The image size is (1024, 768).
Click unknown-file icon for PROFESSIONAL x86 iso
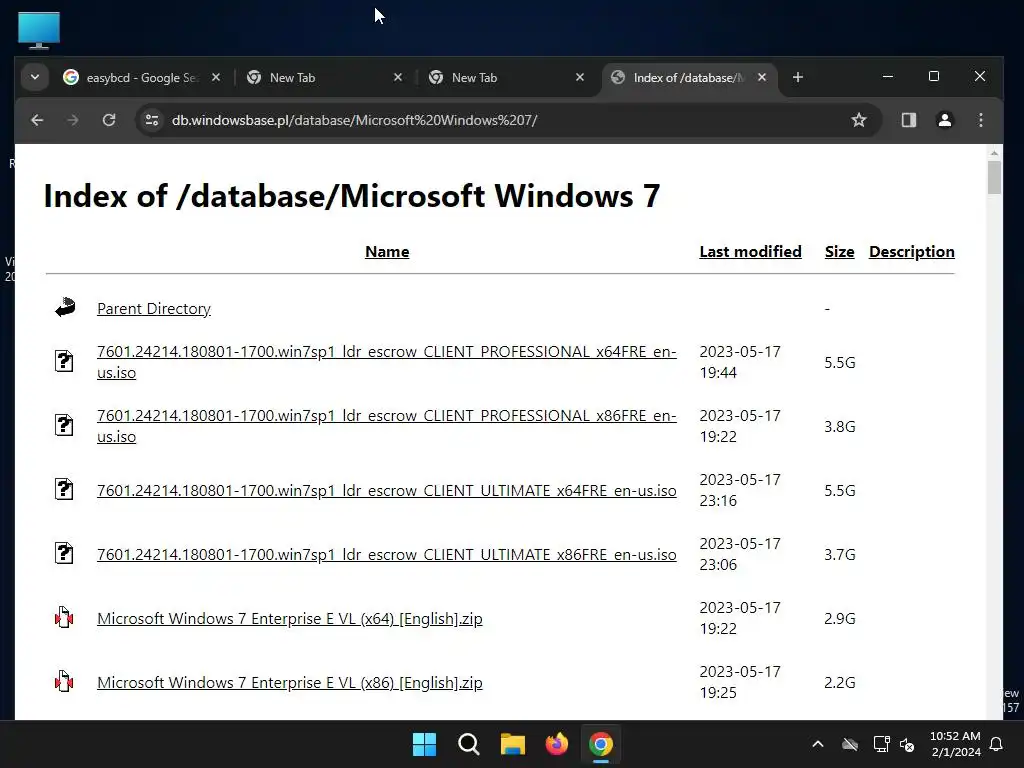tap(64, 424)
